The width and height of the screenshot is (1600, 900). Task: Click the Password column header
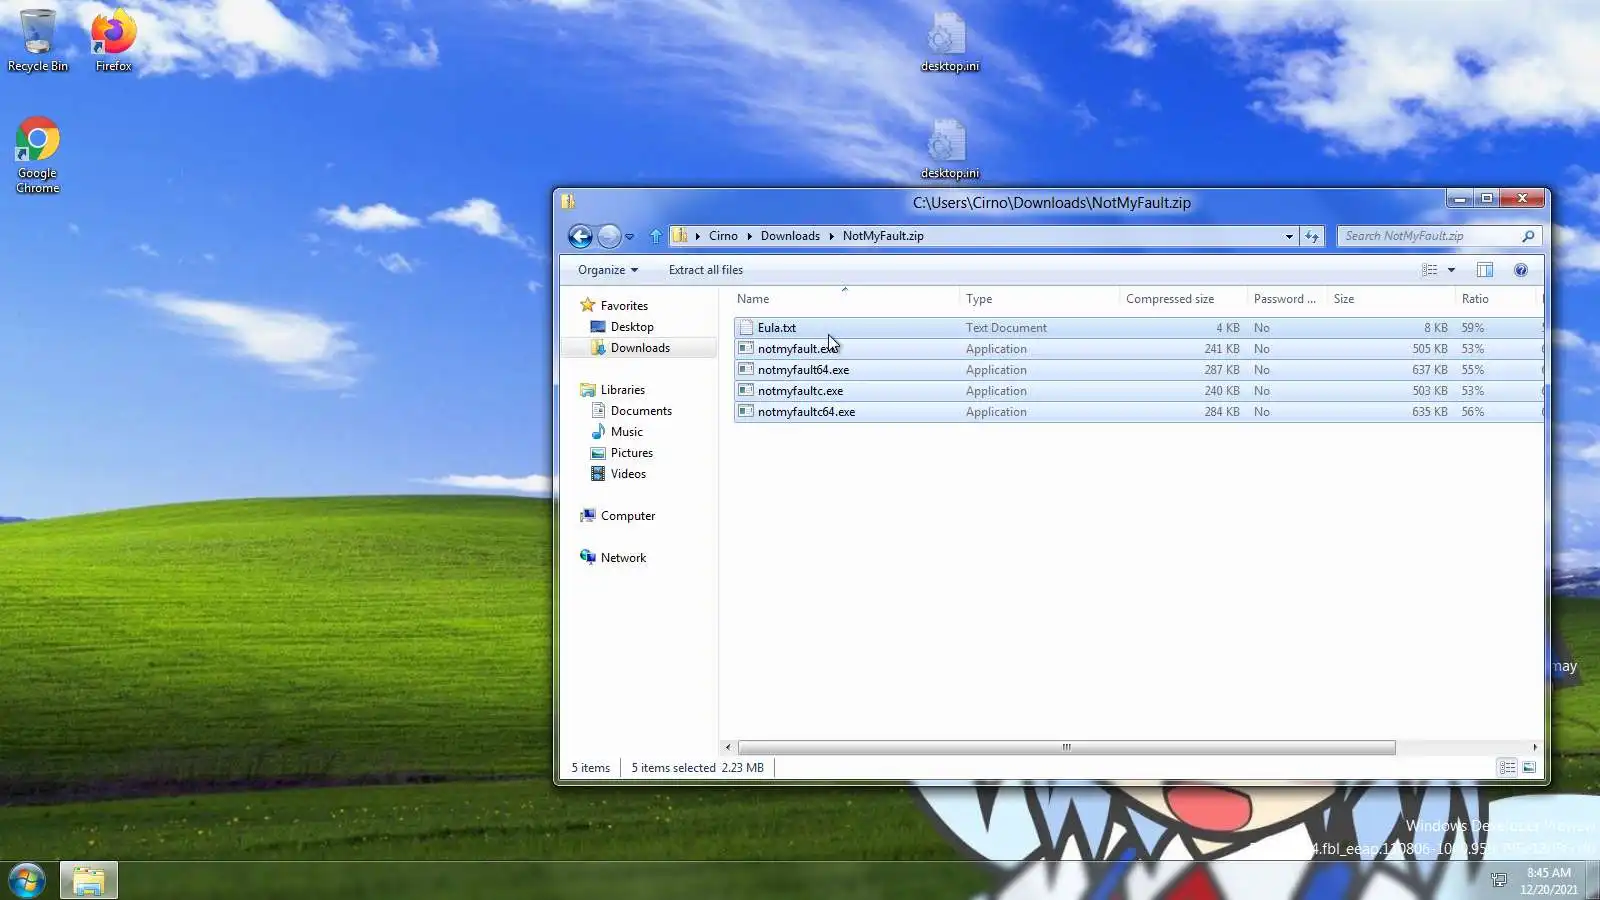click(1288, 299)
